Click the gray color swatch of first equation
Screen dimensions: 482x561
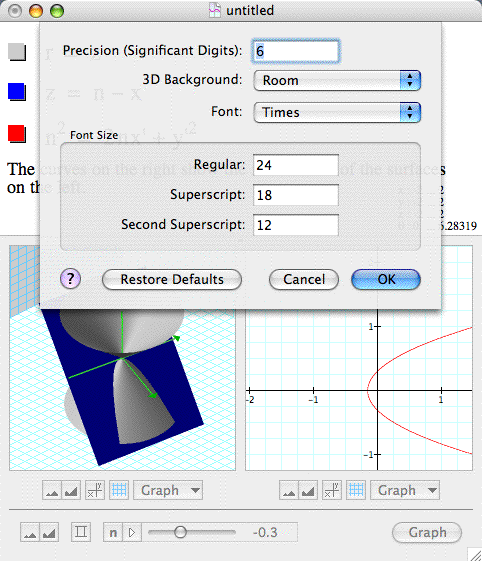click(x=17, y=52)
